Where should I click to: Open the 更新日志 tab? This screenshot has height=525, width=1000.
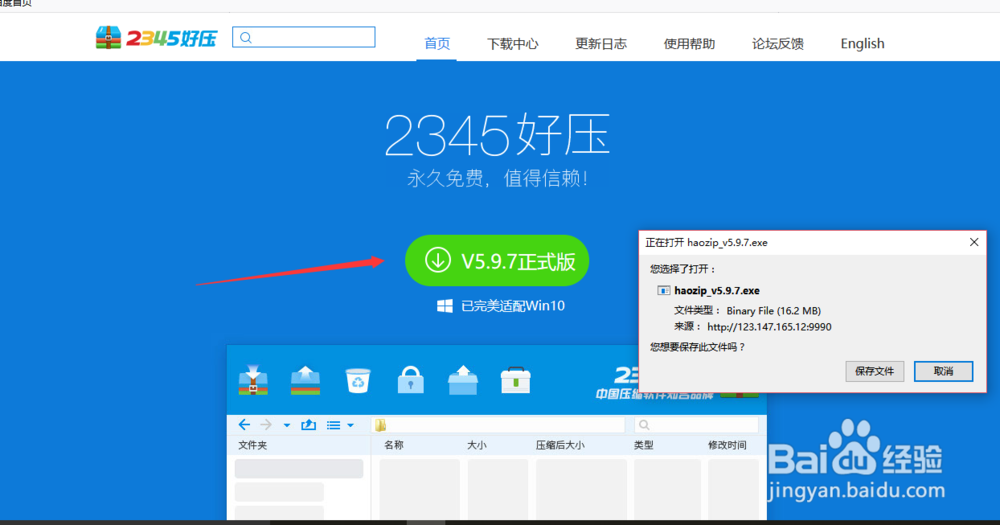601,43
